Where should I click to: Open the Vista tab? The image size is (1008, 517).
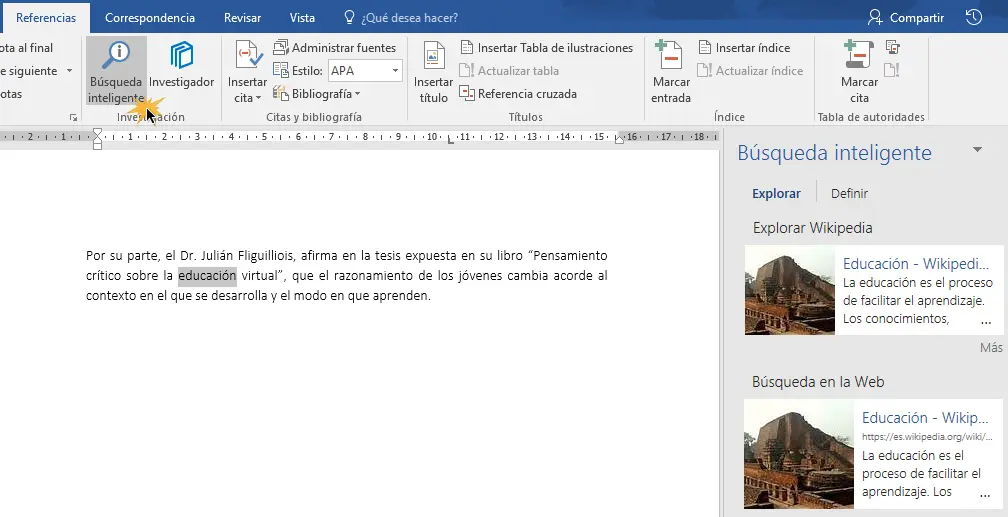point(302,18)
